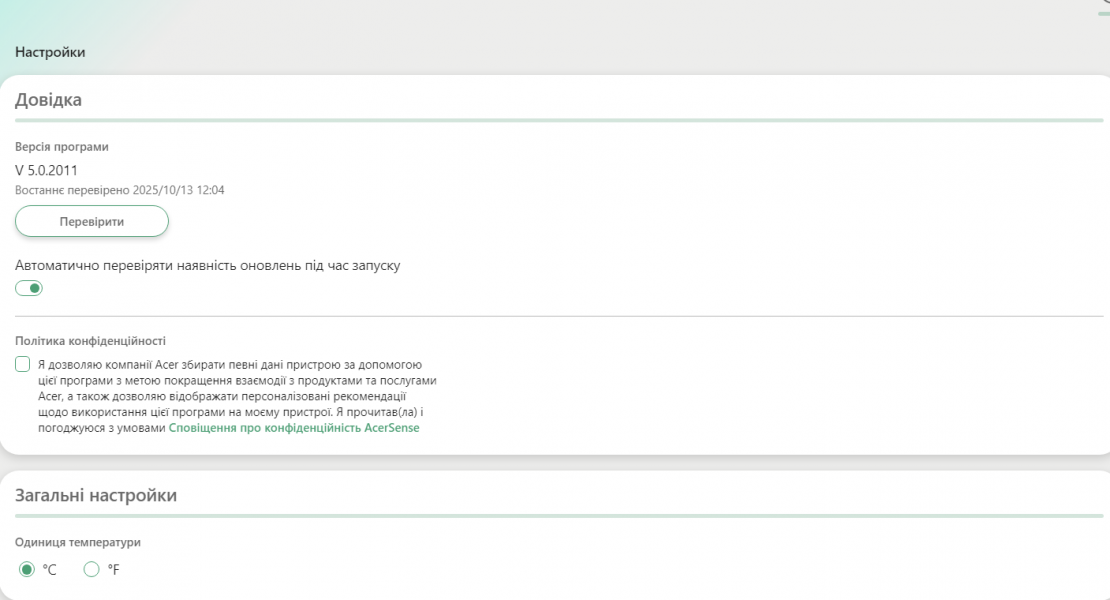Click the automatic update check description text
This screenshot has width=1110, height=600.
click(207, 266)
